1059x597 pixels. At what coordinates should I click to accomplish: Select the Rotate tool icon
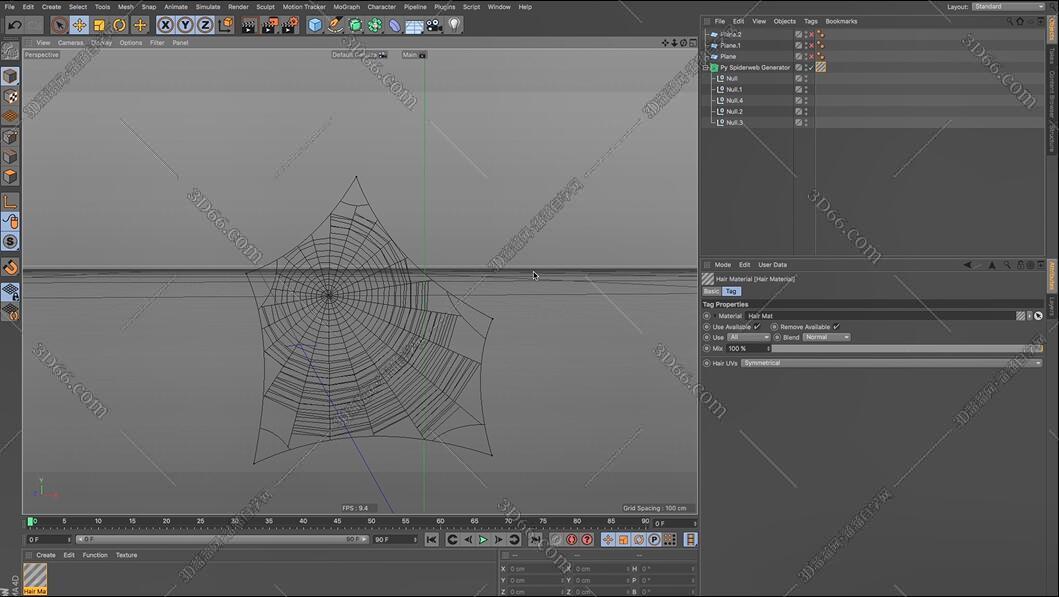[119, 25]
